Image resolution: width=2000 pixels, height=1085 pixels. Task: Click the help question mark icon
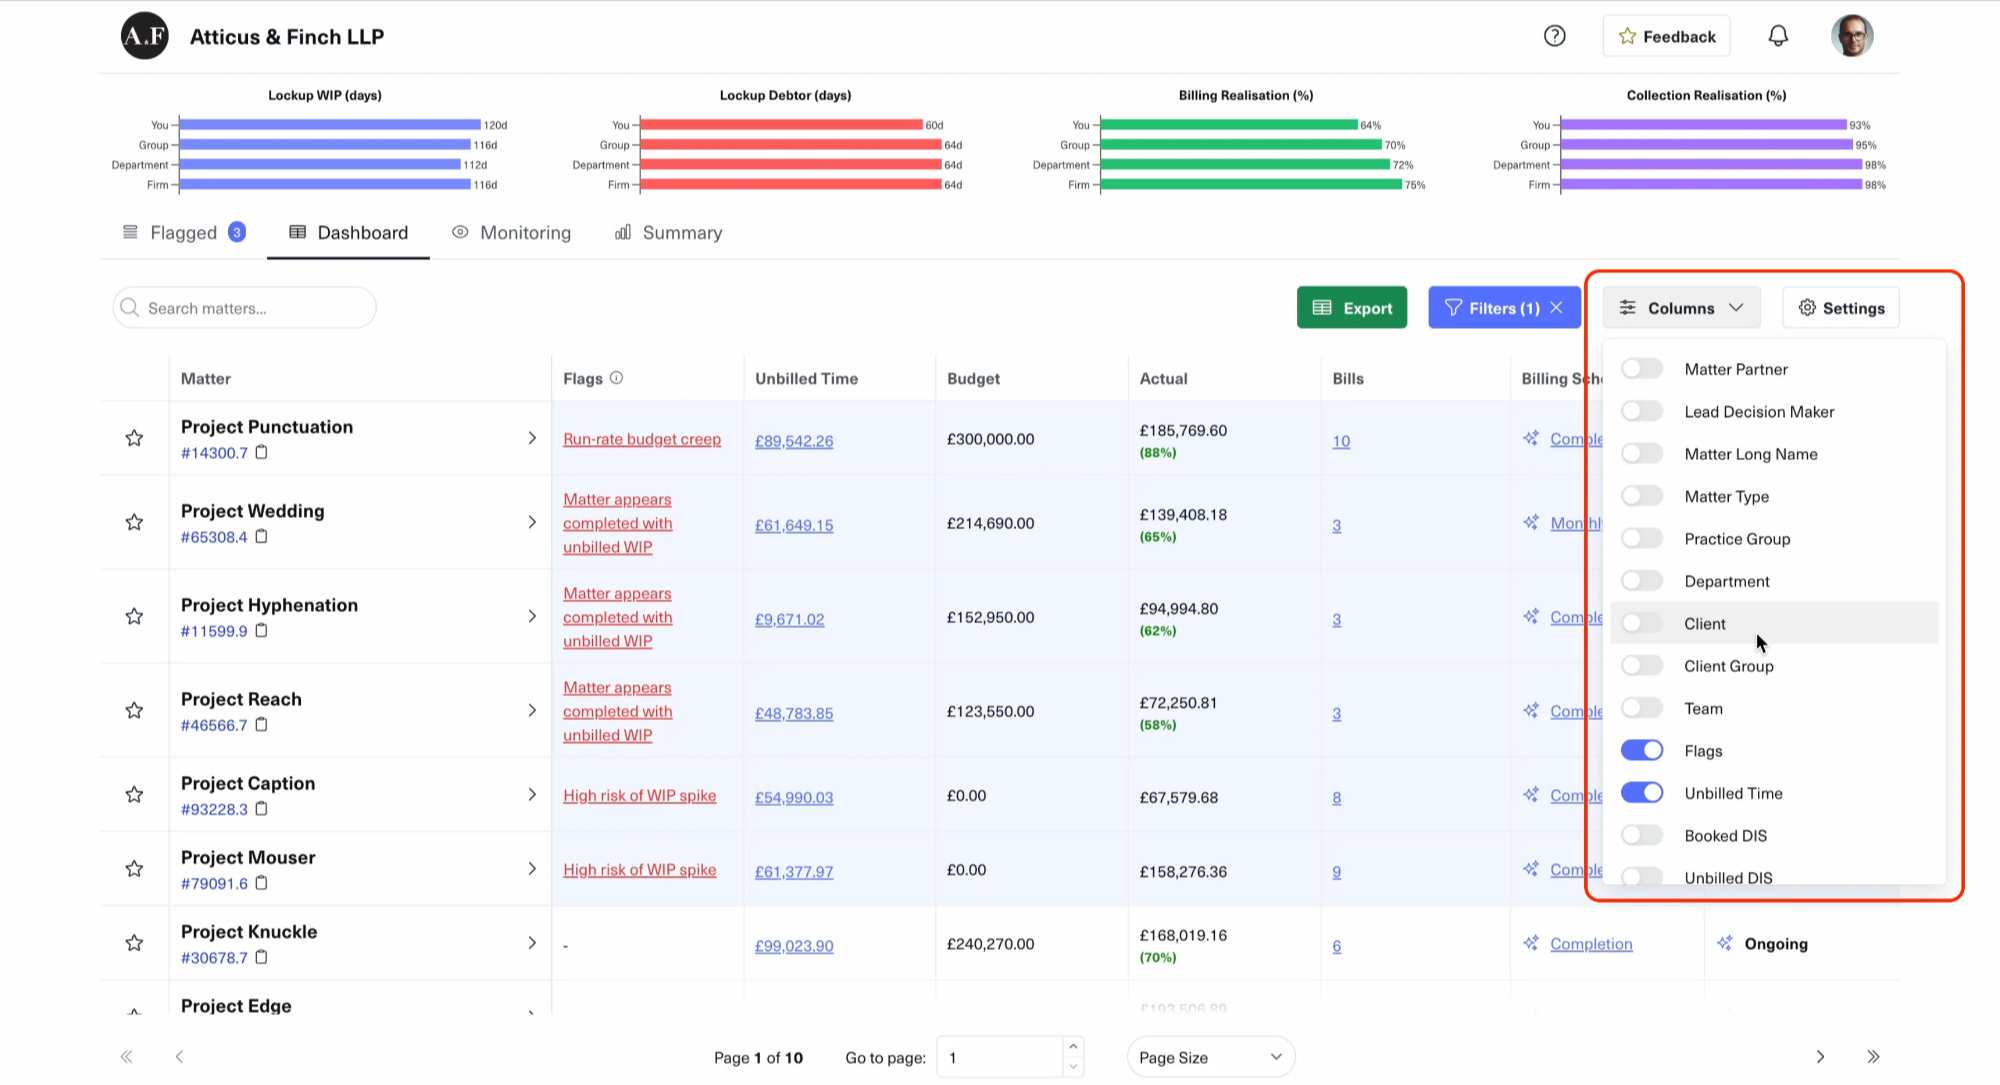coord(1554,36)
